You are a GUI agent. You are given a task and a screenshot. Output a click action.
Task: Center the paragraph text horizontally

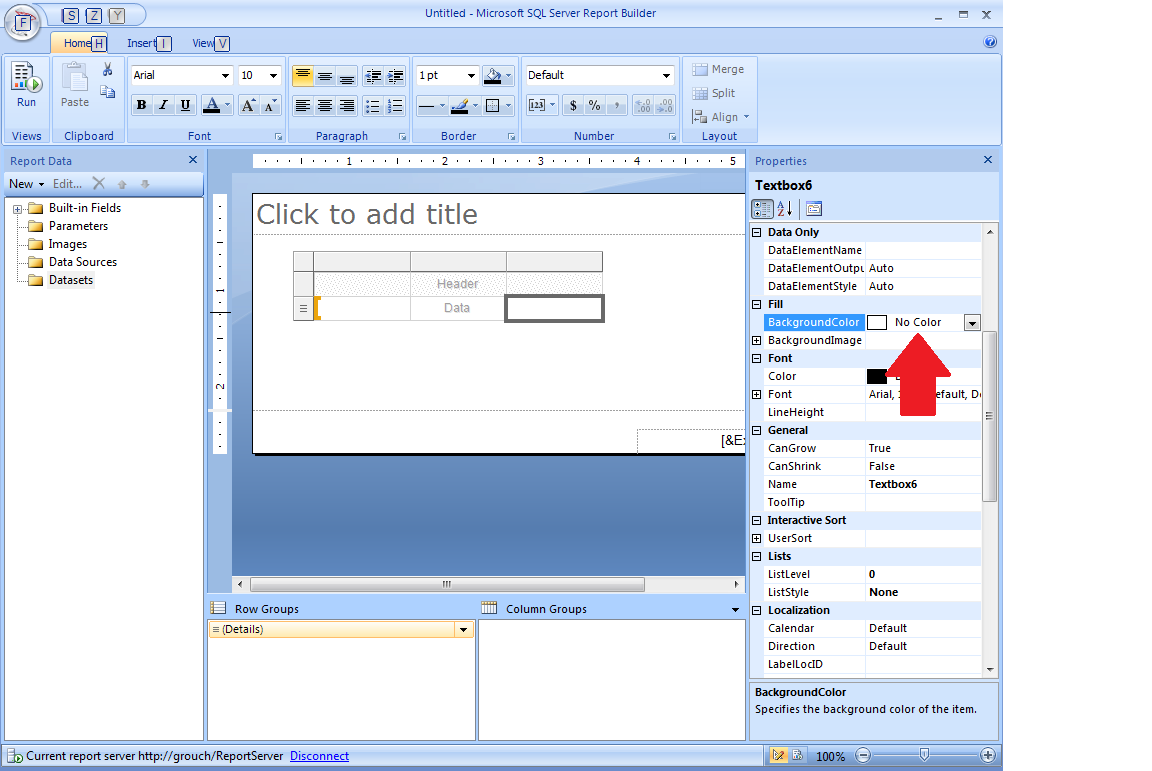click(x=325, y=106)
